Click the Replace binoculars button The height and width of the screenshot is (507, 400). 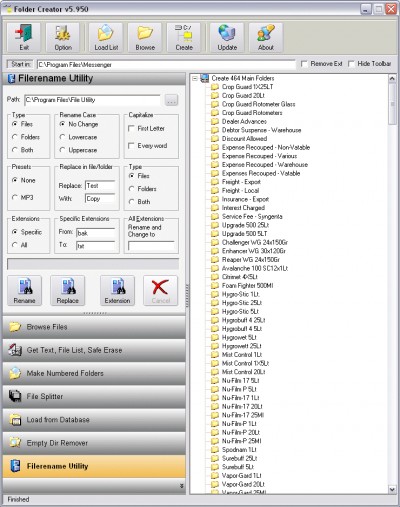(x=67, y=291)
